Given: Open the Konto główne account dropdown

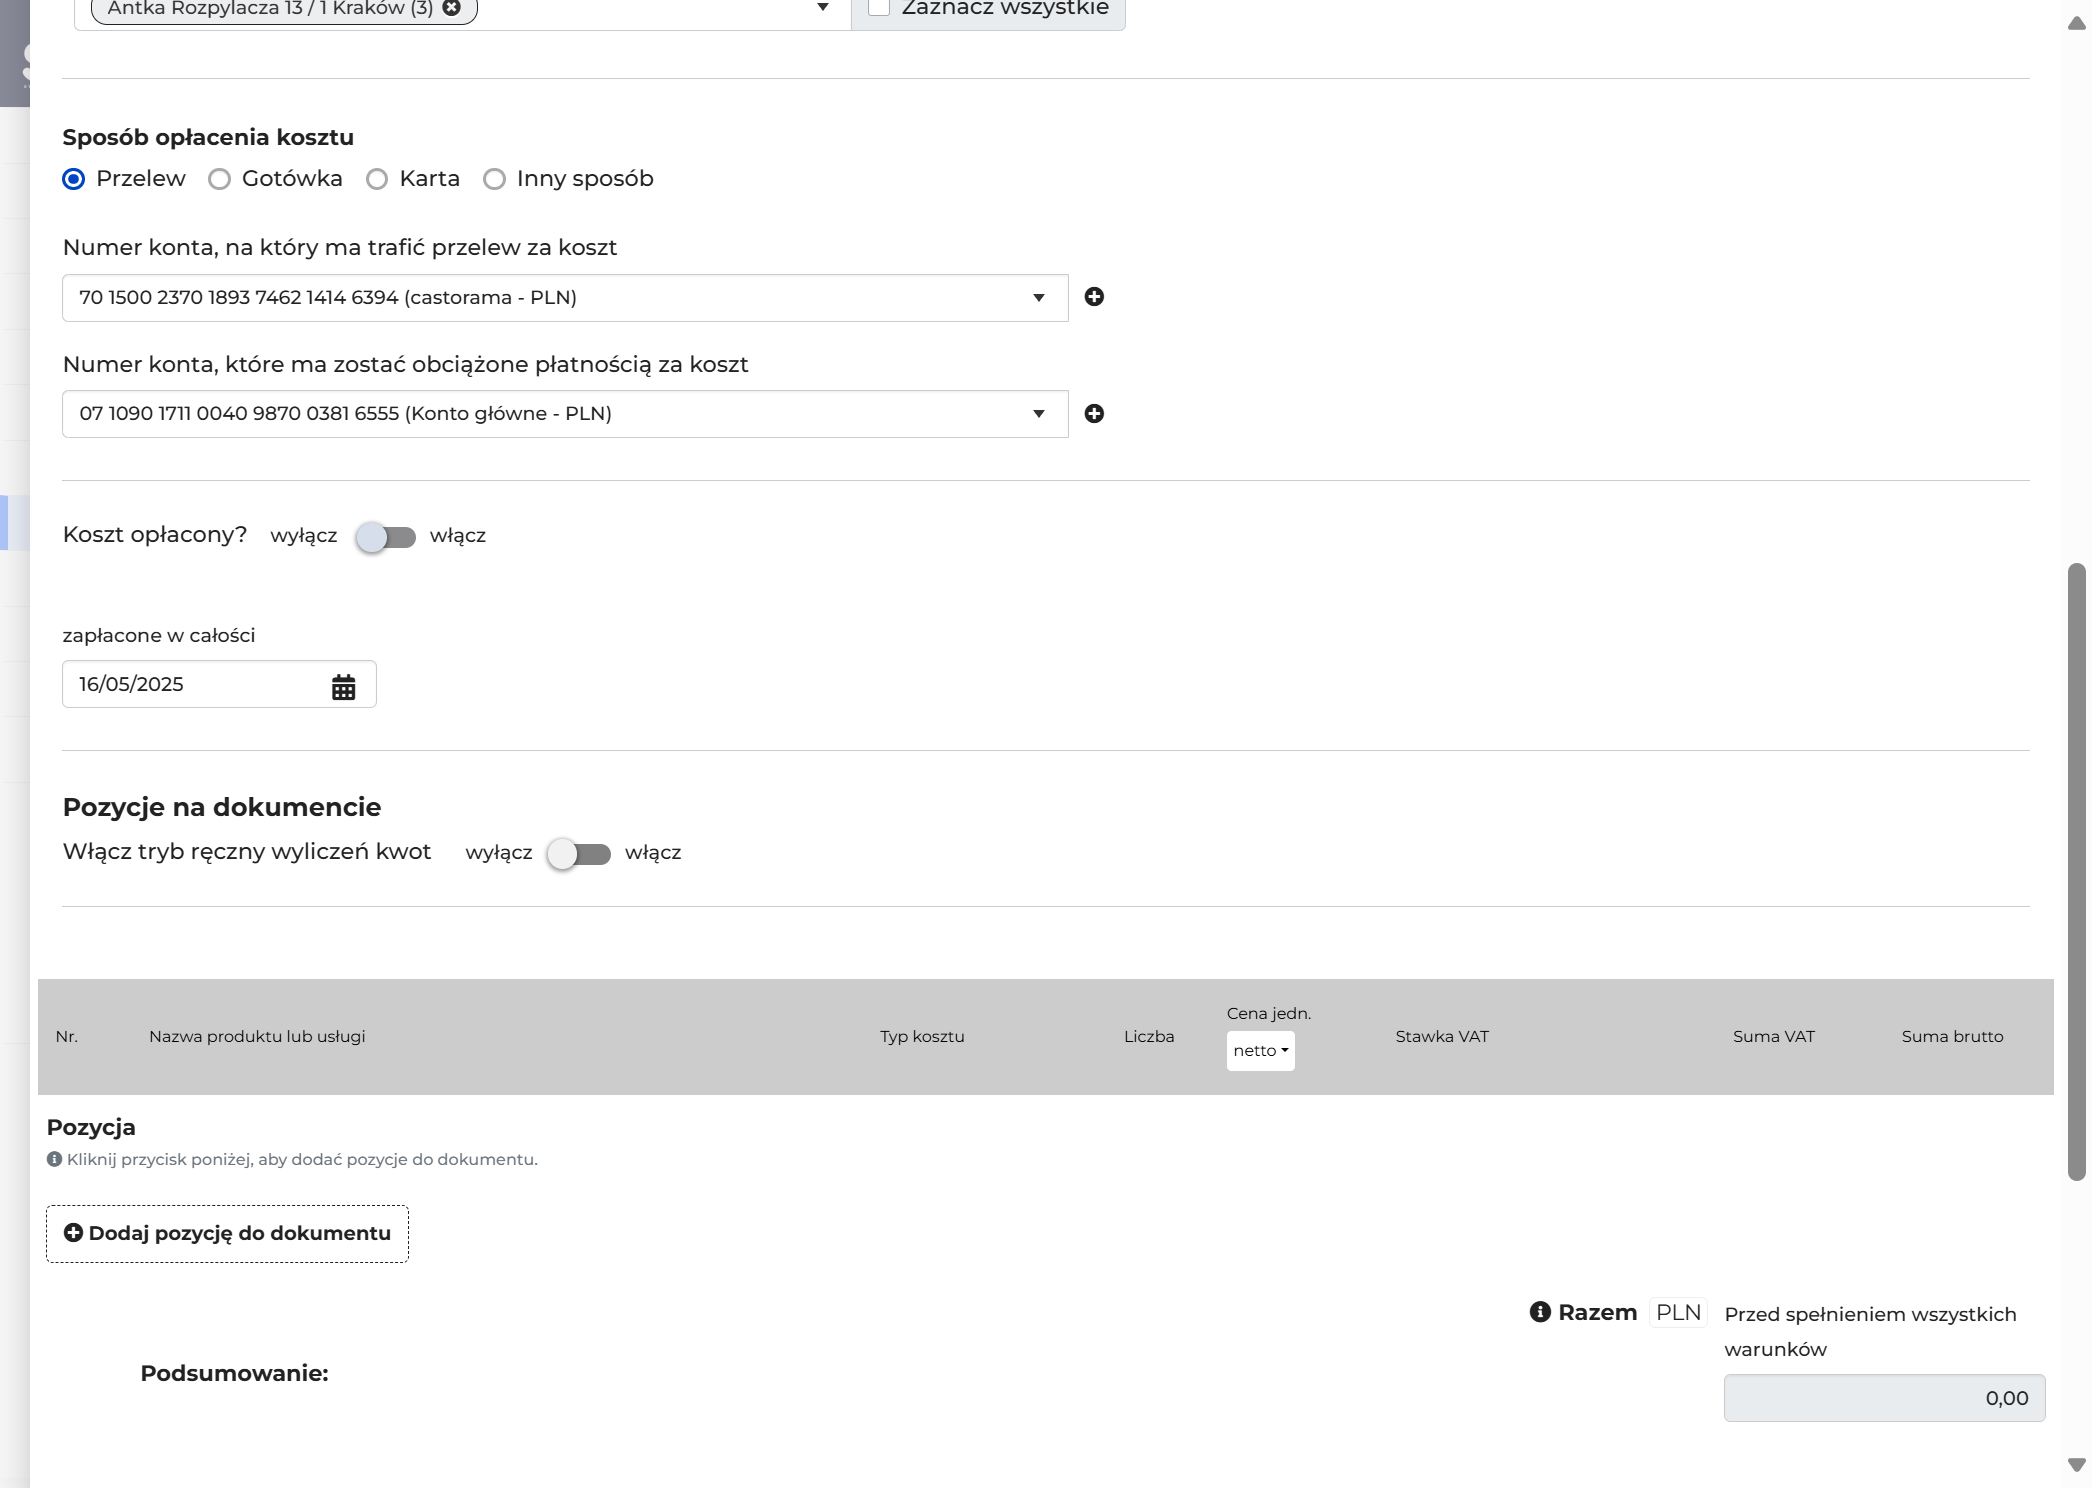Looking at the screenshot, I should [x=565, y=414].
